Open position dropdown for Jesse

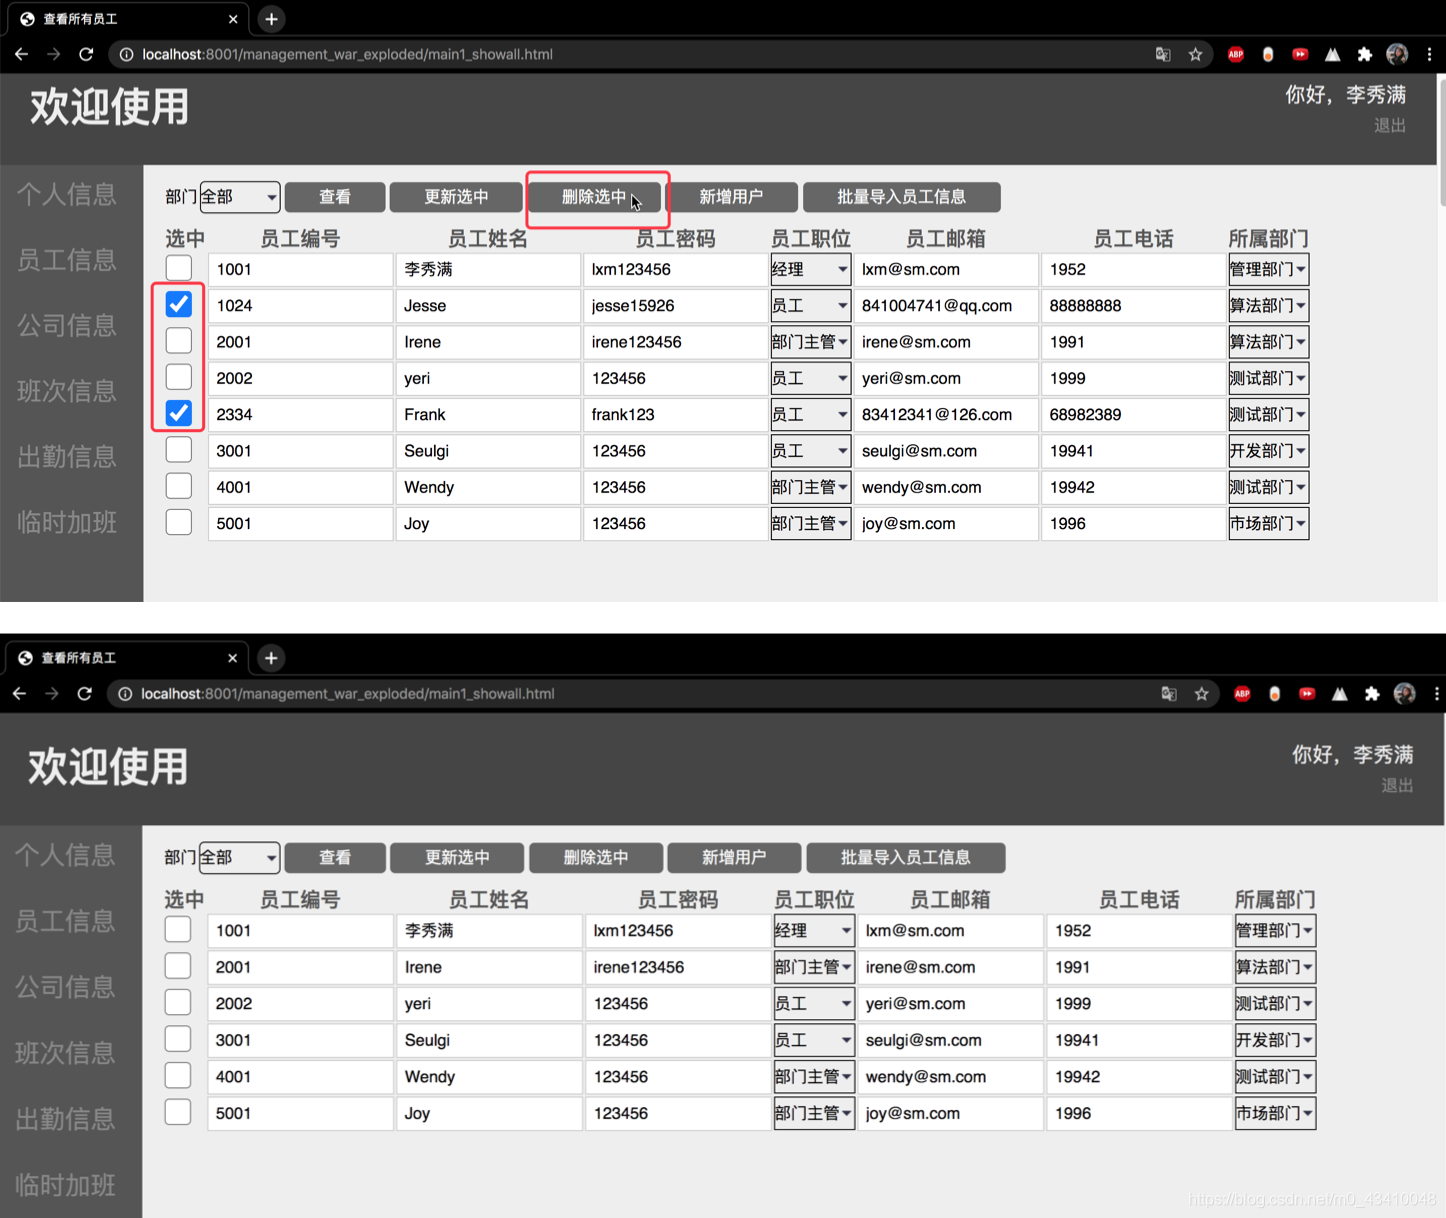(810, 306)
